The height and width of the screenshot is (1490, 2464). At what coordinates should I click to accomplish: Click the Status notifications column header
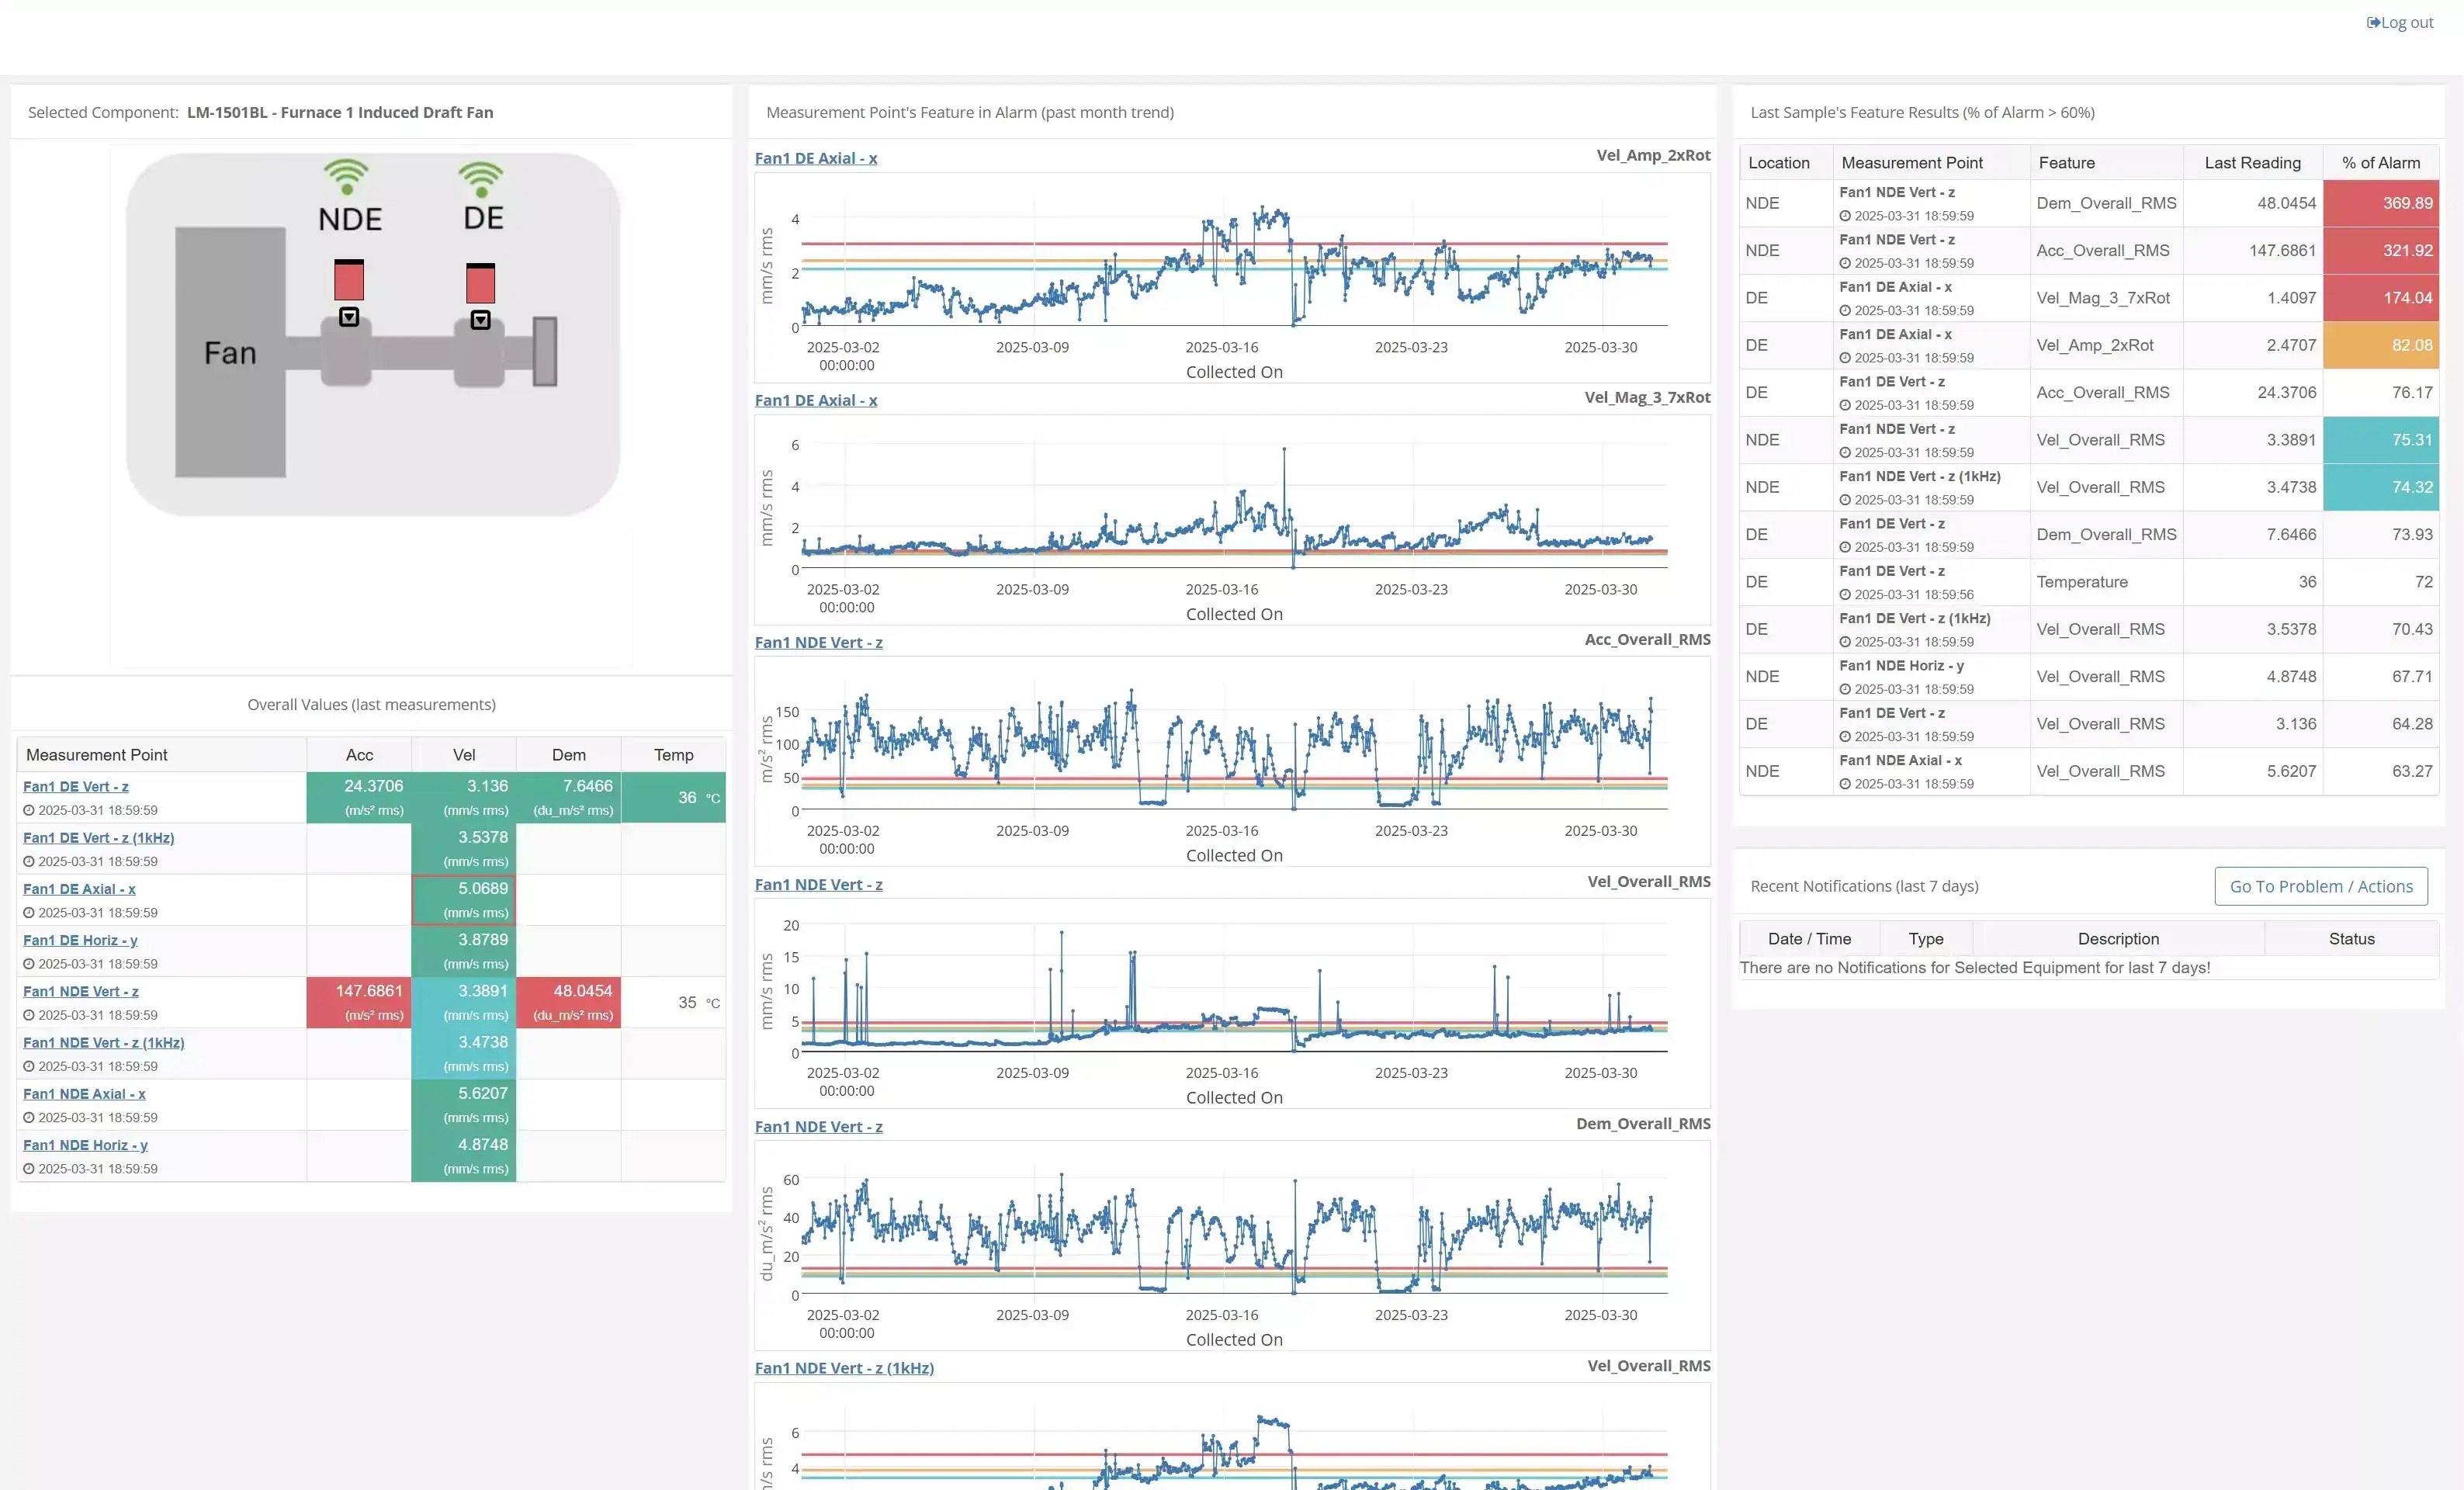click(2351, 939)
